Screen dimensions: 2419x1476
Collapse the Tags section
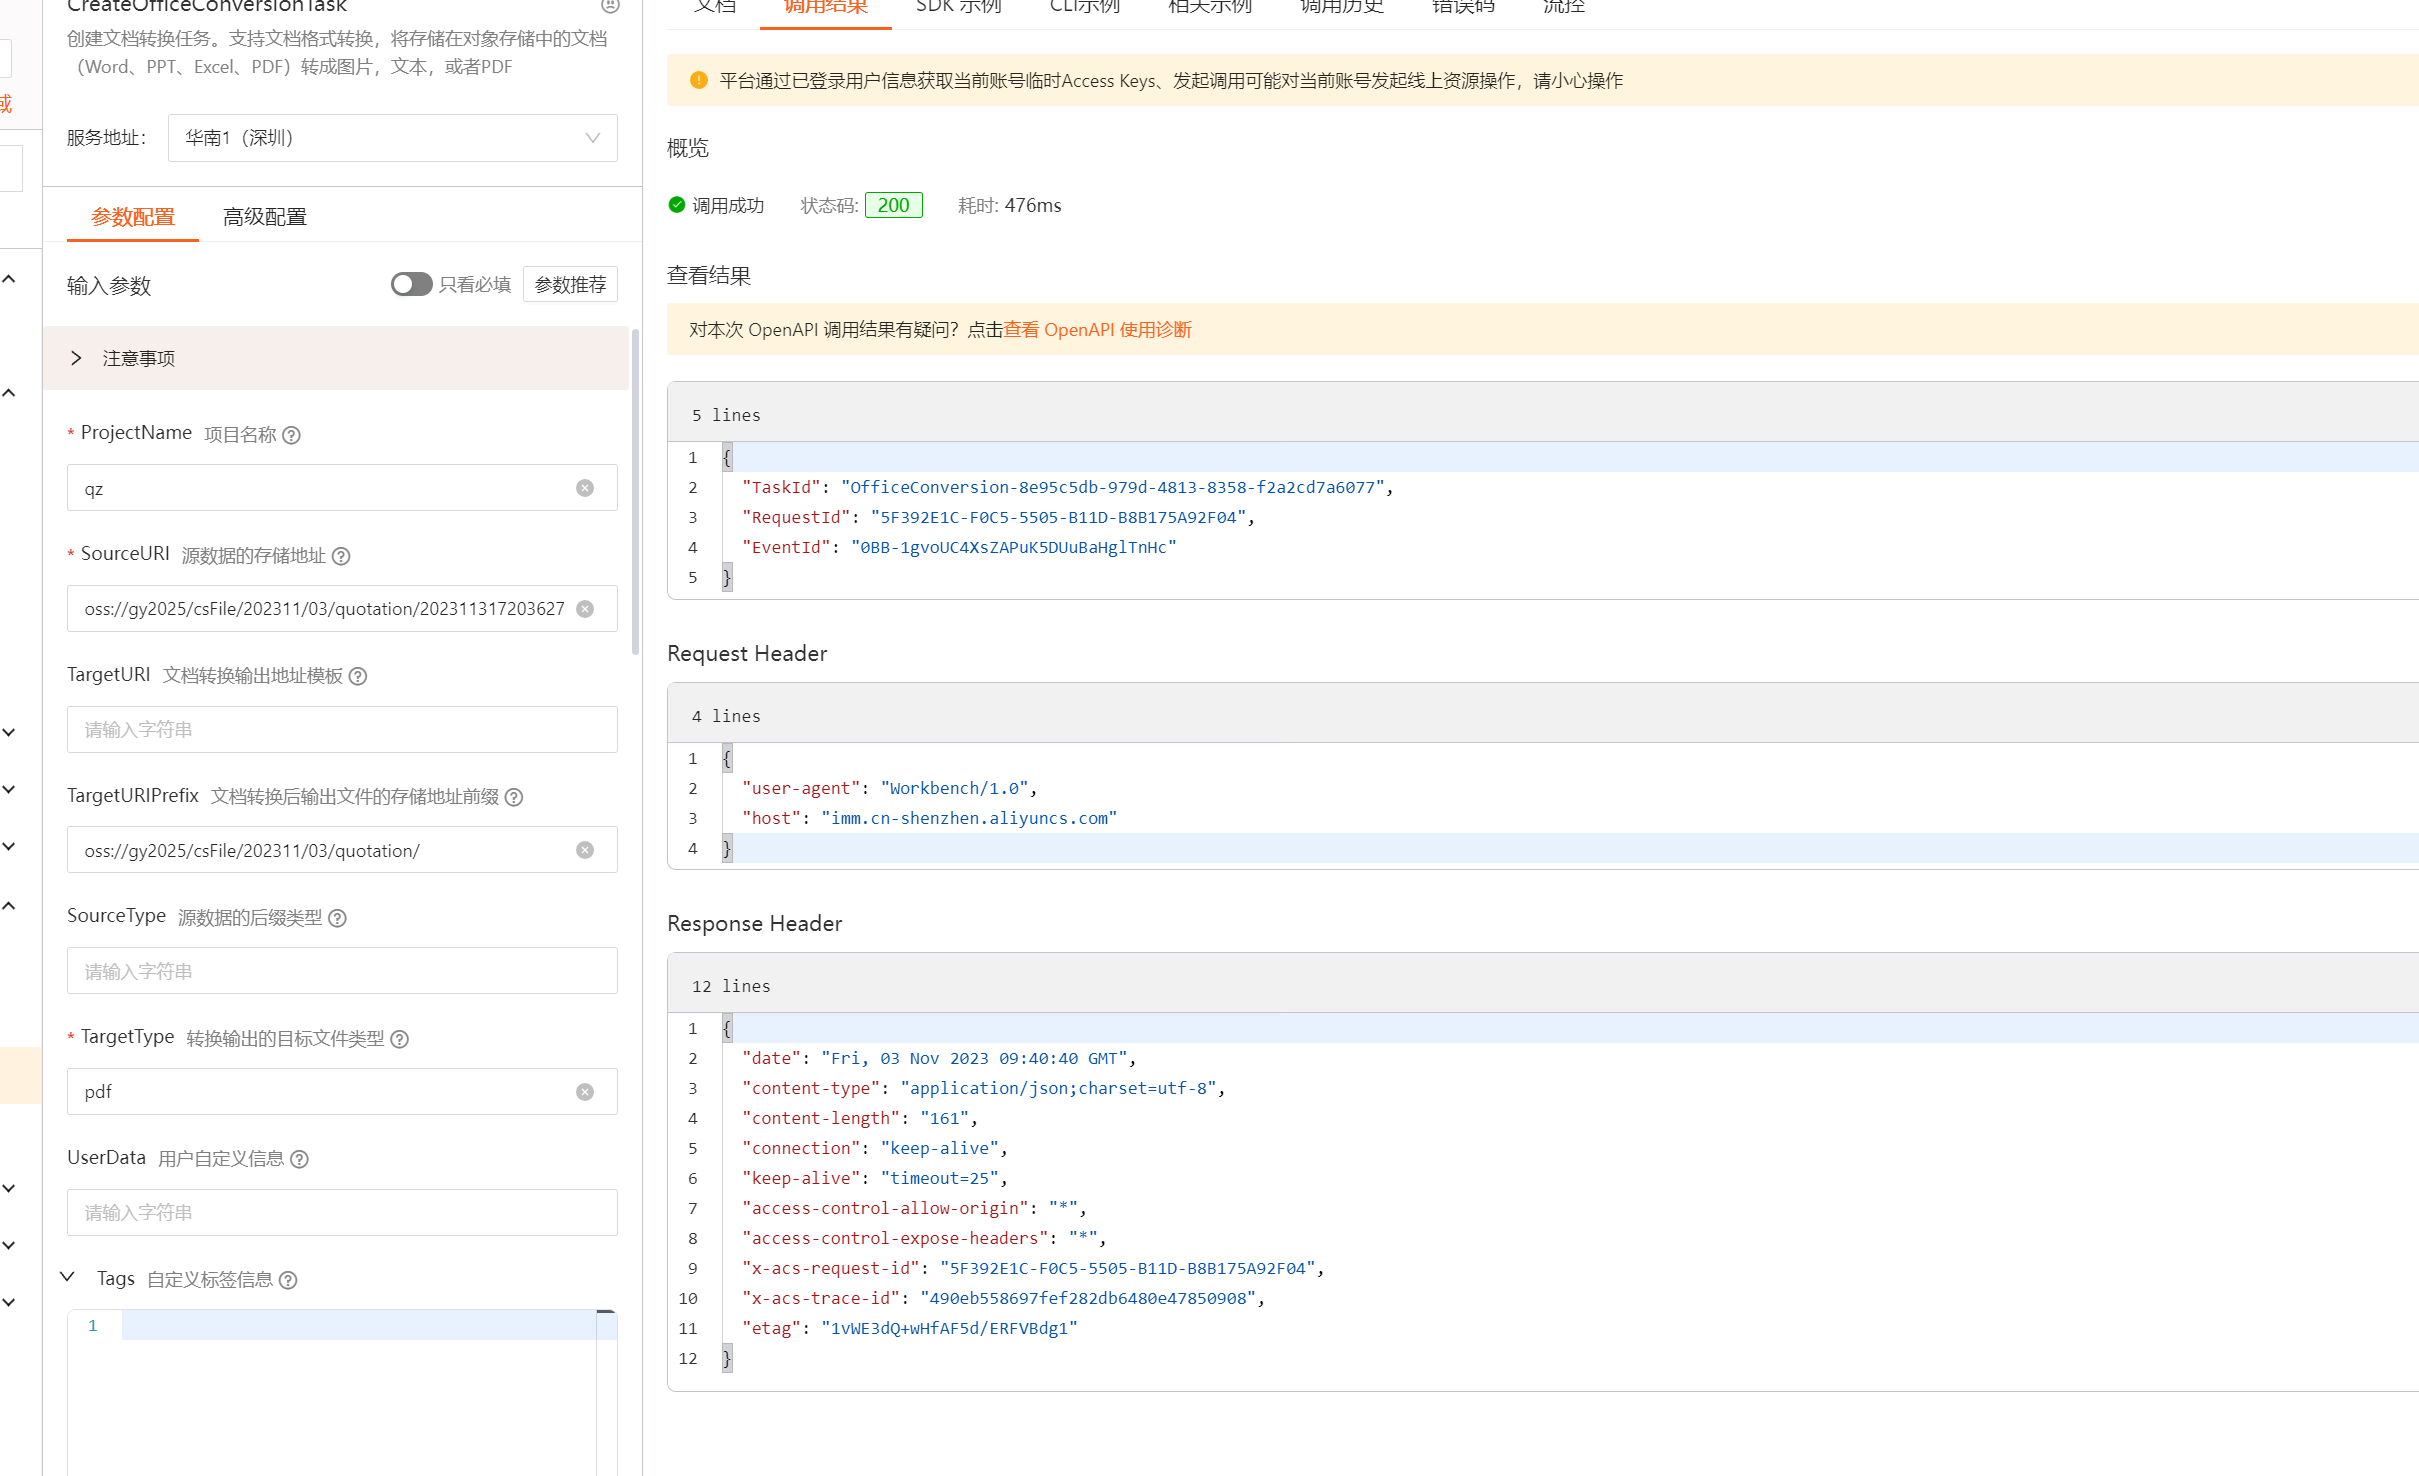[x=67, y=1277]
